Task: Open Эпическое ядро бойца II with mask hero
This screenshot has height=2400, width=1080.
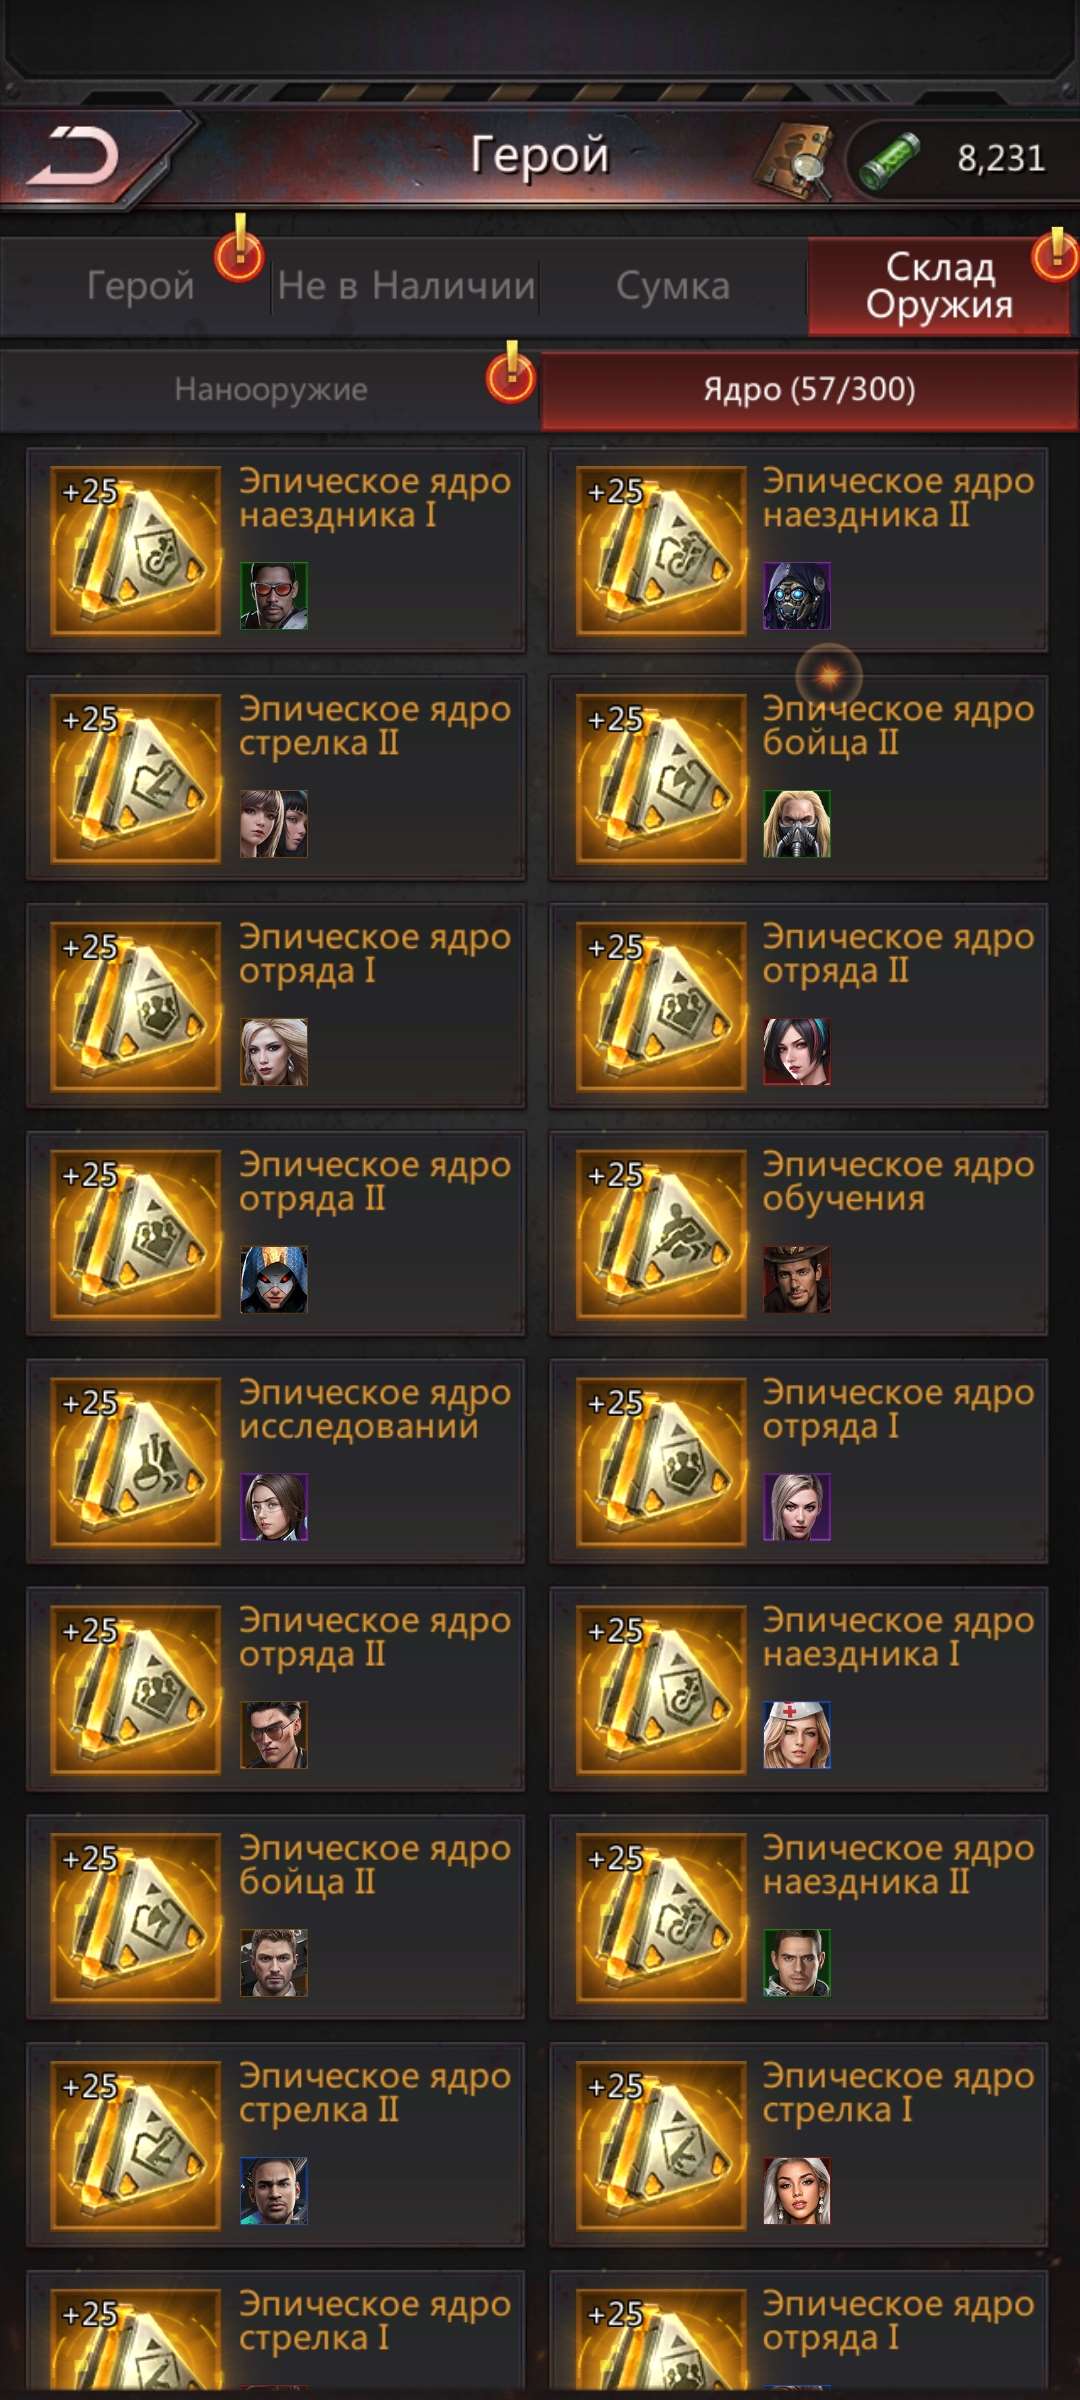Action: [799, 778]
